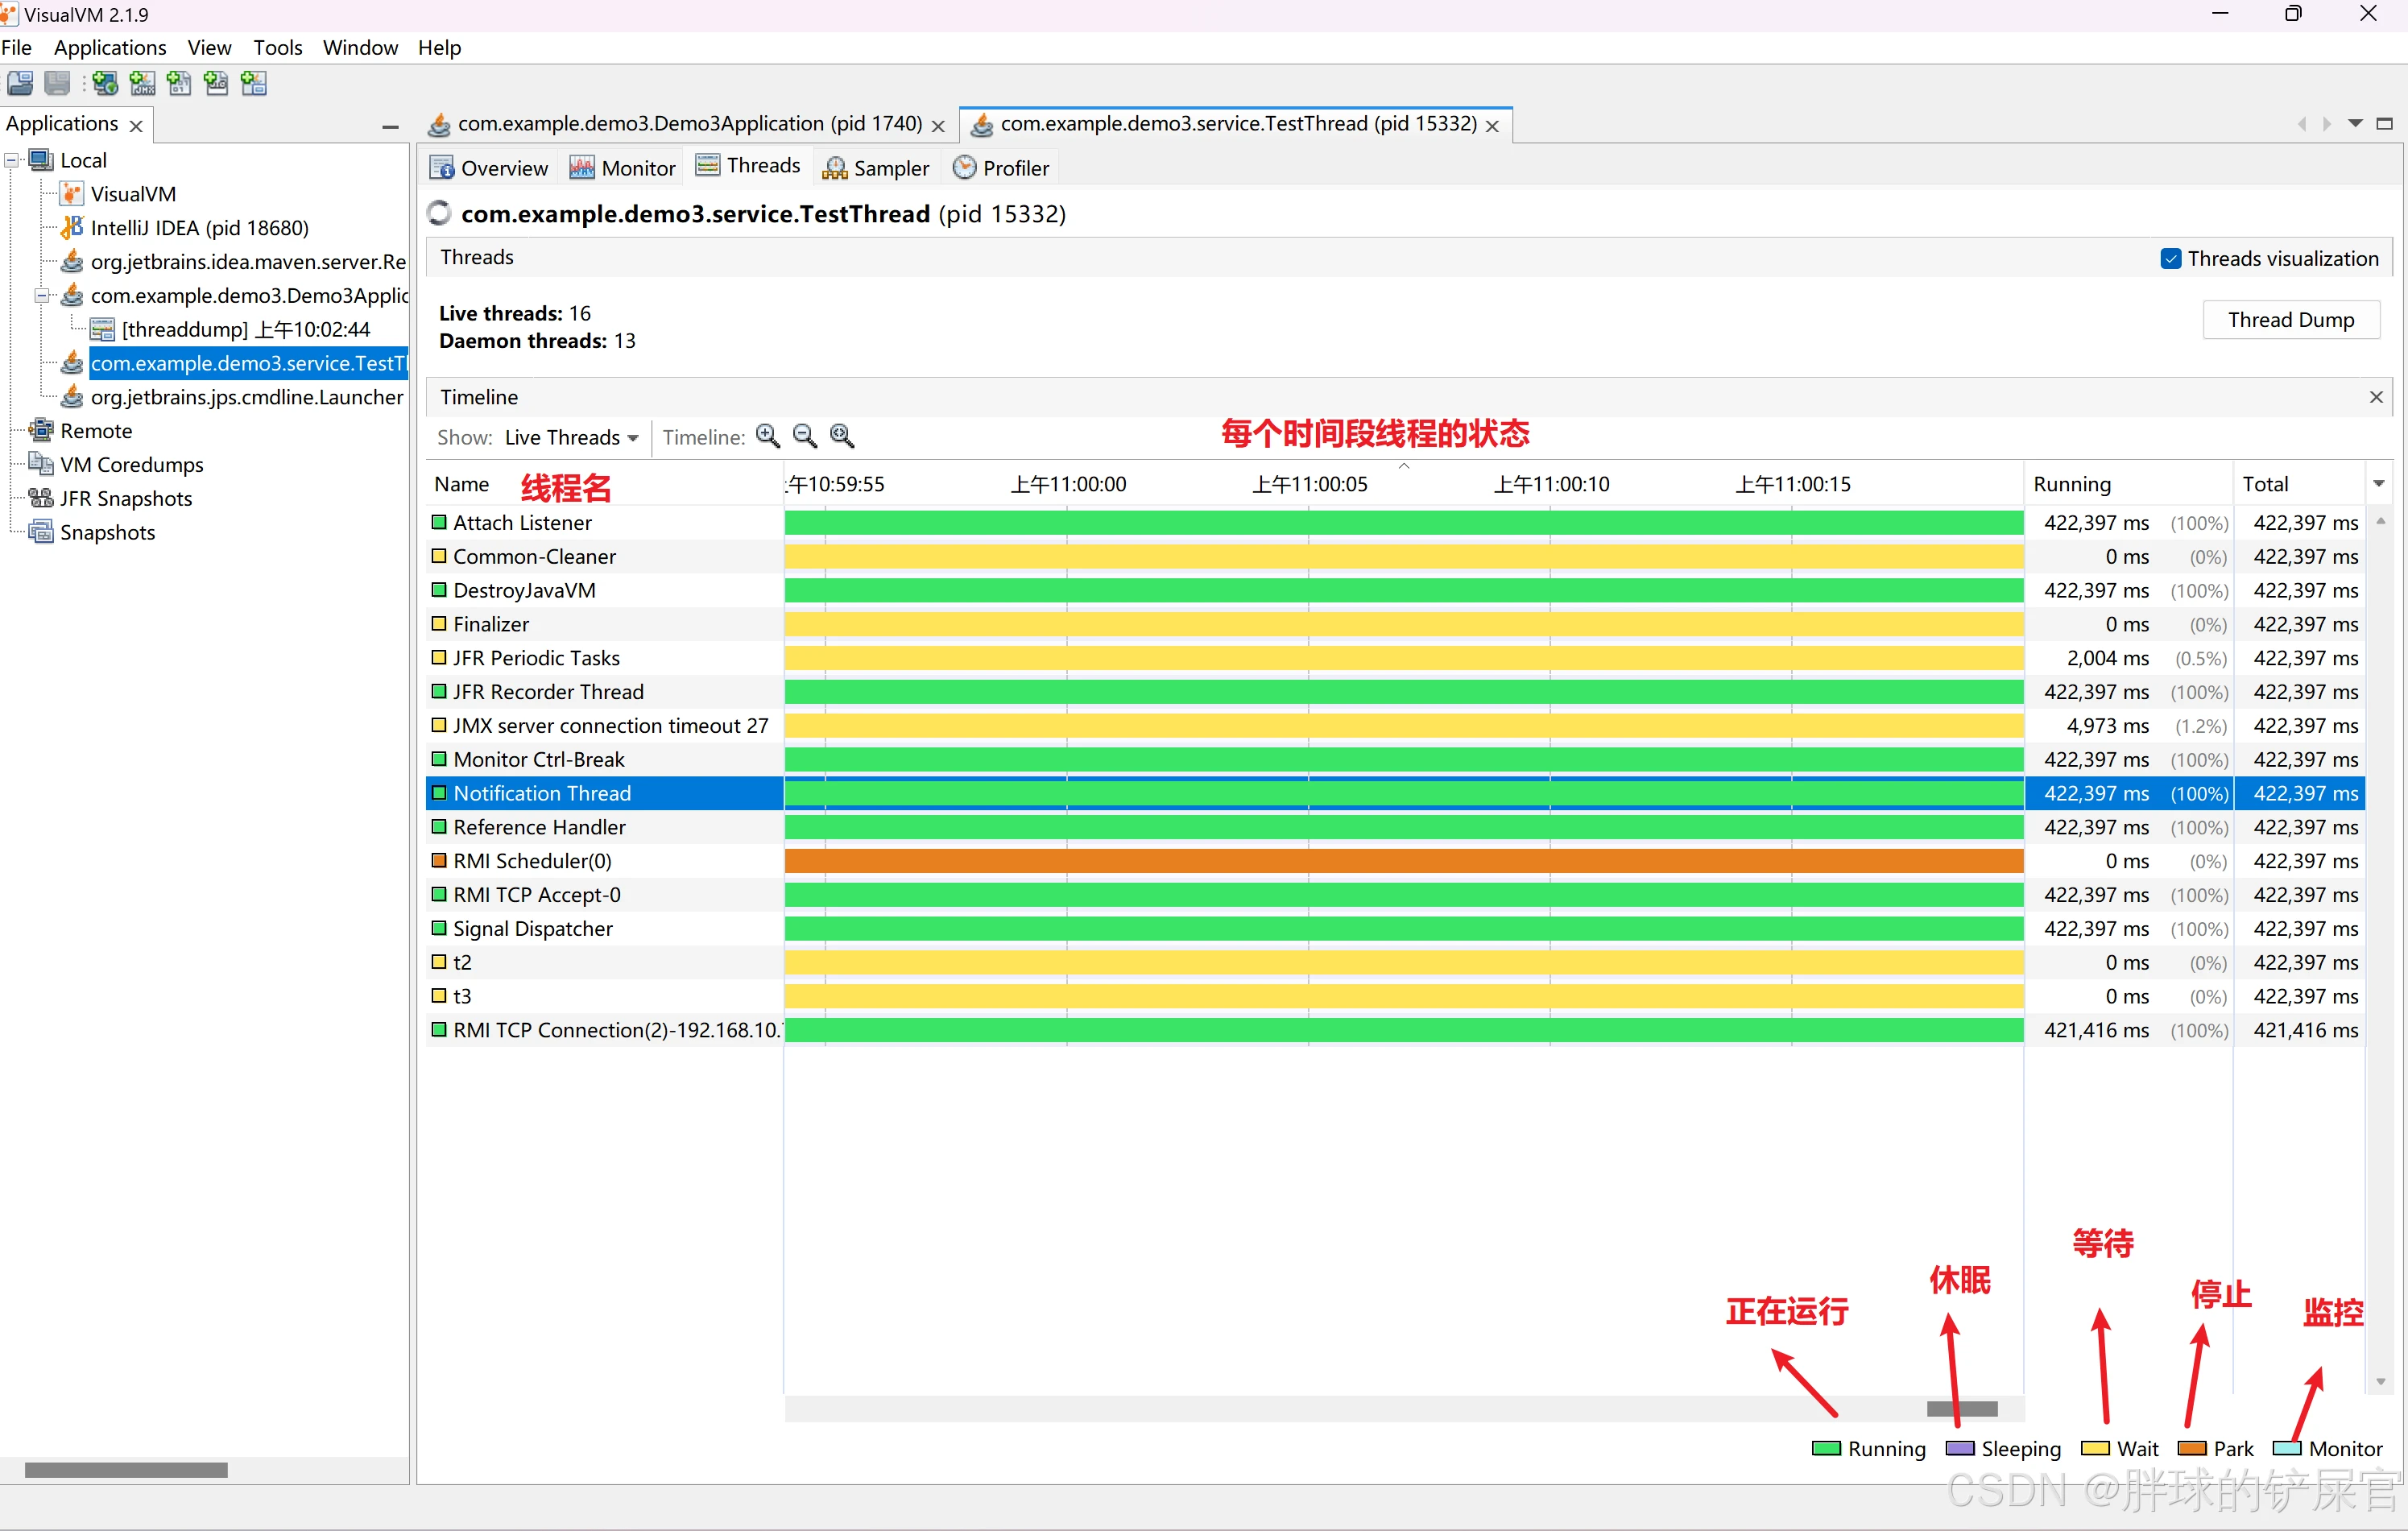Select the Finalizer thread row
The height and width of the screenshot is (1531, 2408).
[1395, 624]
